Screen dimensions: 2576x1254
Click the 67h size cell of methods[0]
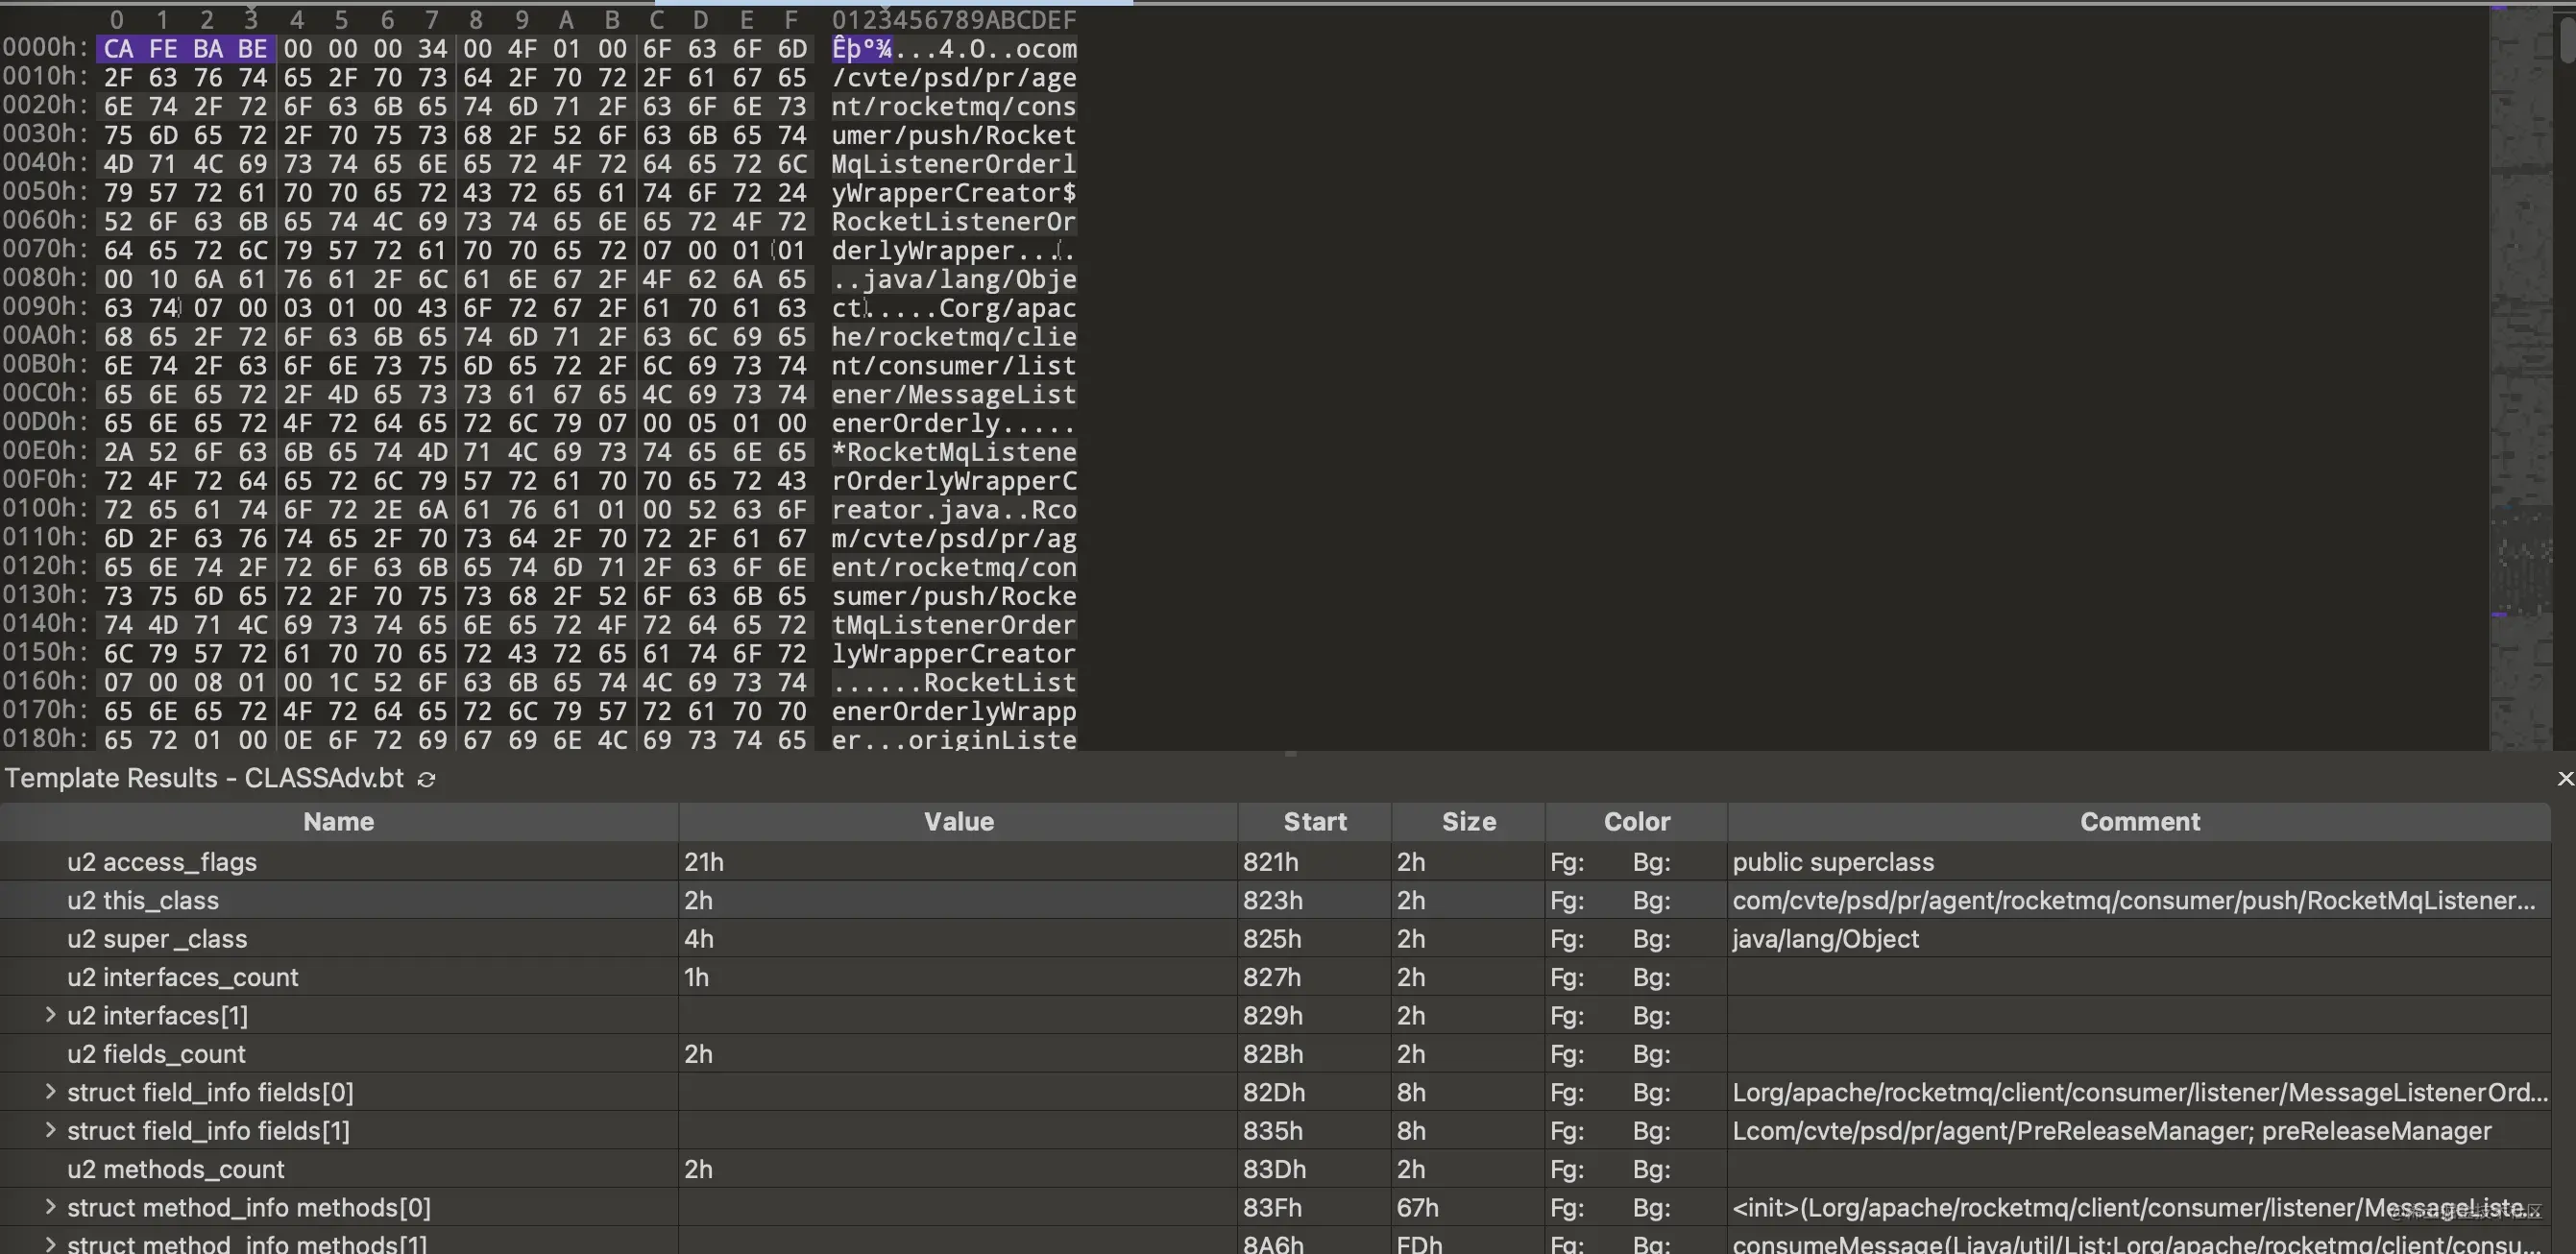(x=1417, y=1207)
